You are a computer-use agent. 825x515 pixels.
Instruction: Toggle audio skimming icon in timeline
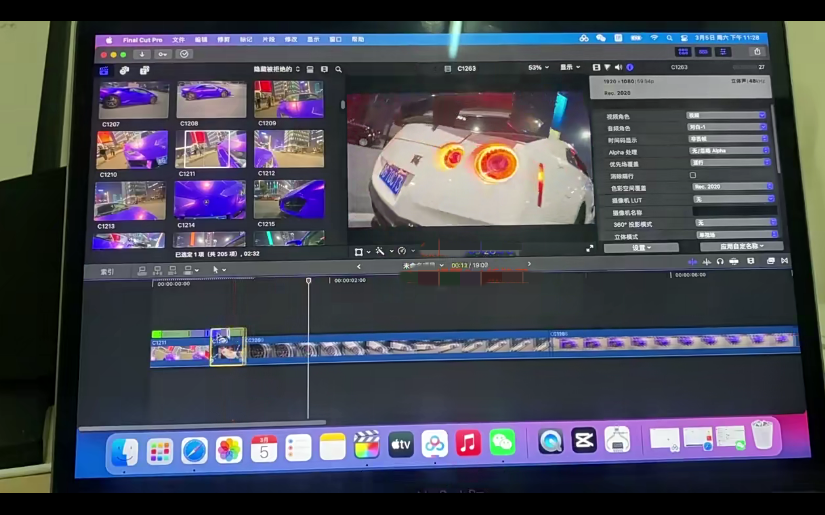tap(706, 261)
